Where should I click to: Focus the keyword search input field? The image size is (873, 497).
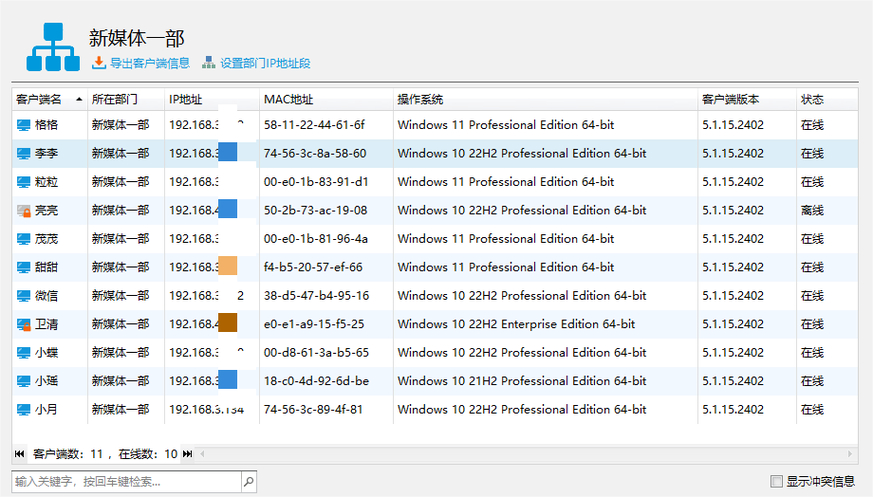point(126,481)
